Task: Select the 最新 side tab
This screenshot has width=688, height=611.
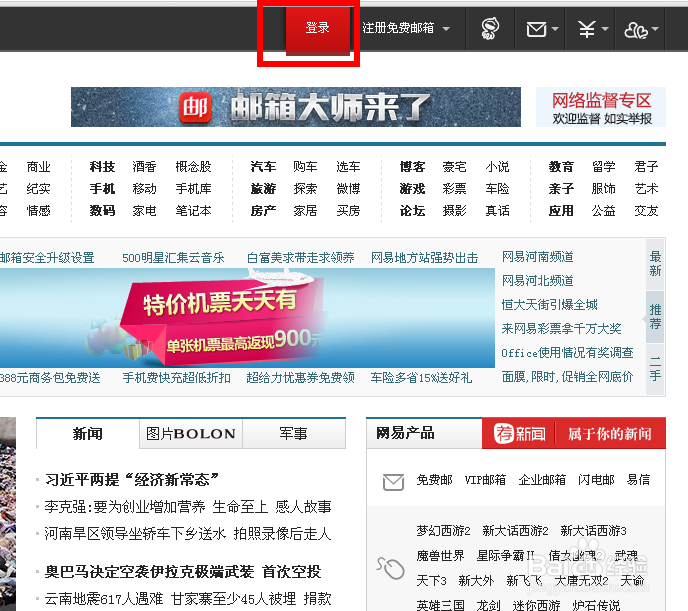Action: pos(655,264)
